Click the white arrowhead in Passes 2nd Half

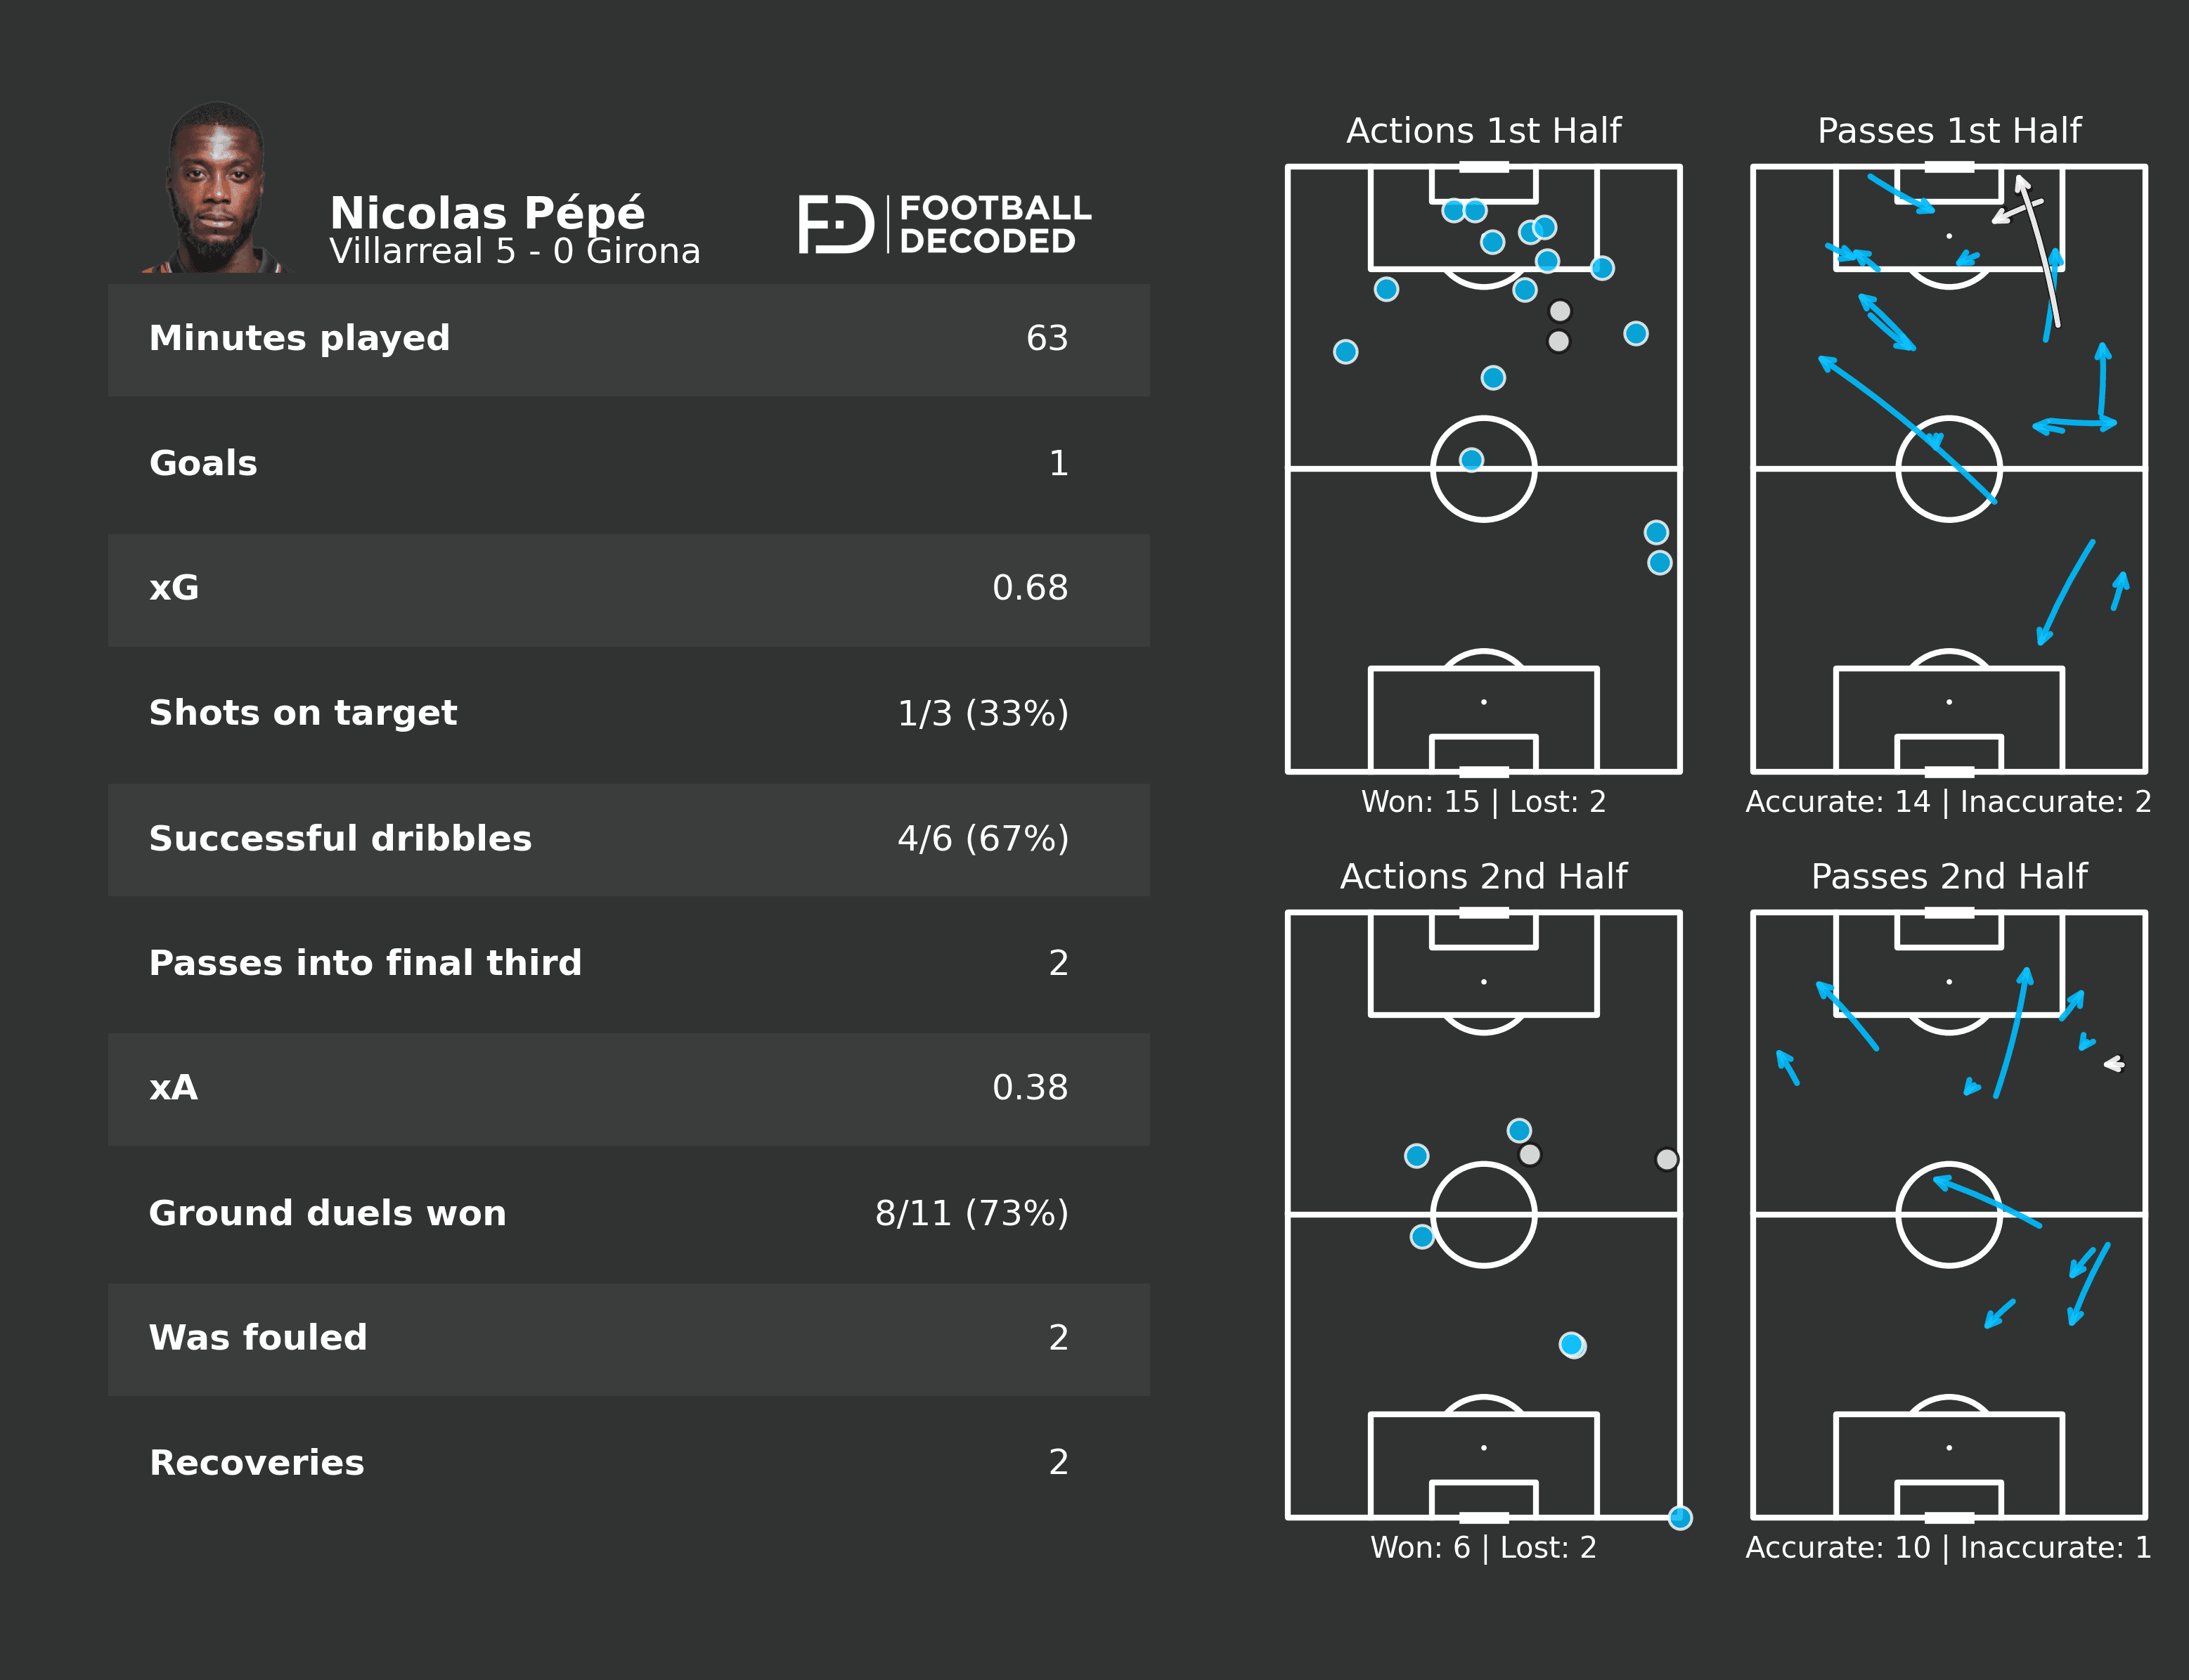[x=2113, y=1064]
